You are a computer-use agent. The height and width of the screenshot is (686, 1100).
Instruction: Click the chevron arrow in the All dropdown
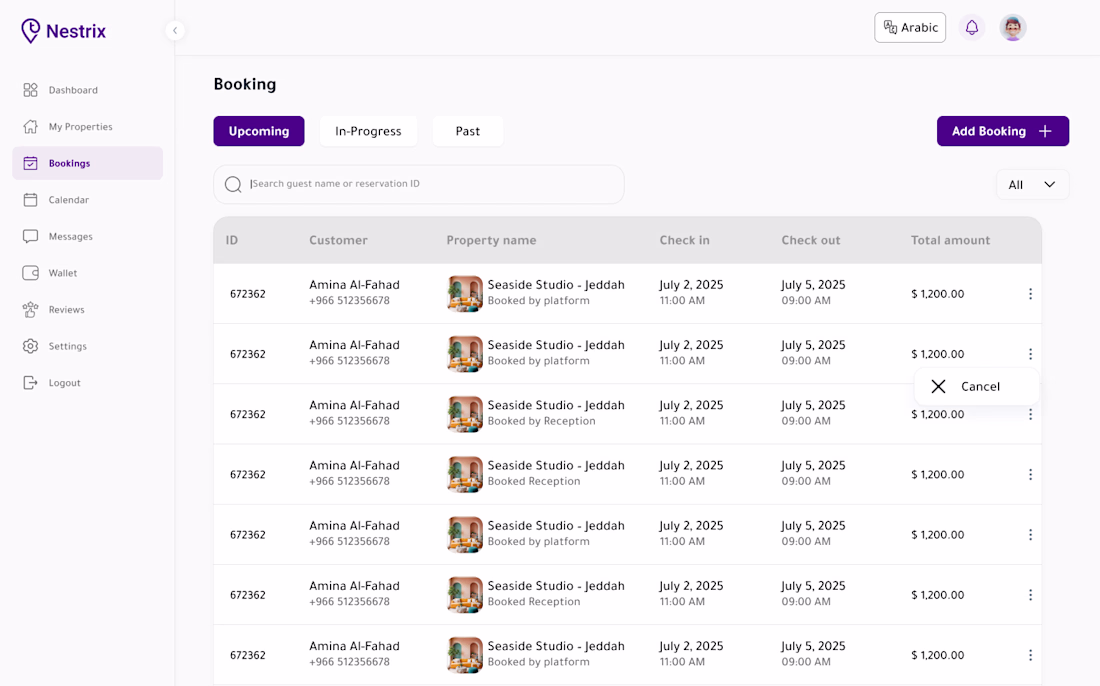click(1049, 184)
